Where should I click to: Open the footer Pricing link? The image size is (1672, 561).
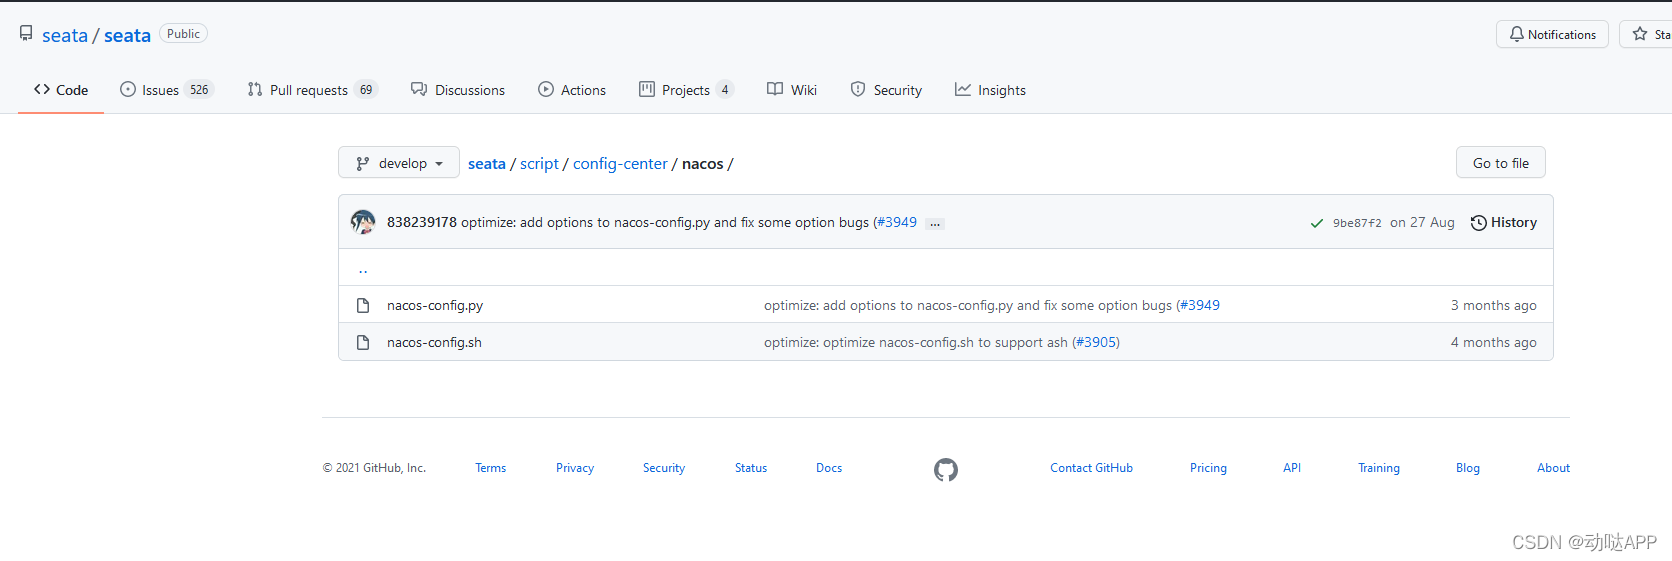[1208, 468]
